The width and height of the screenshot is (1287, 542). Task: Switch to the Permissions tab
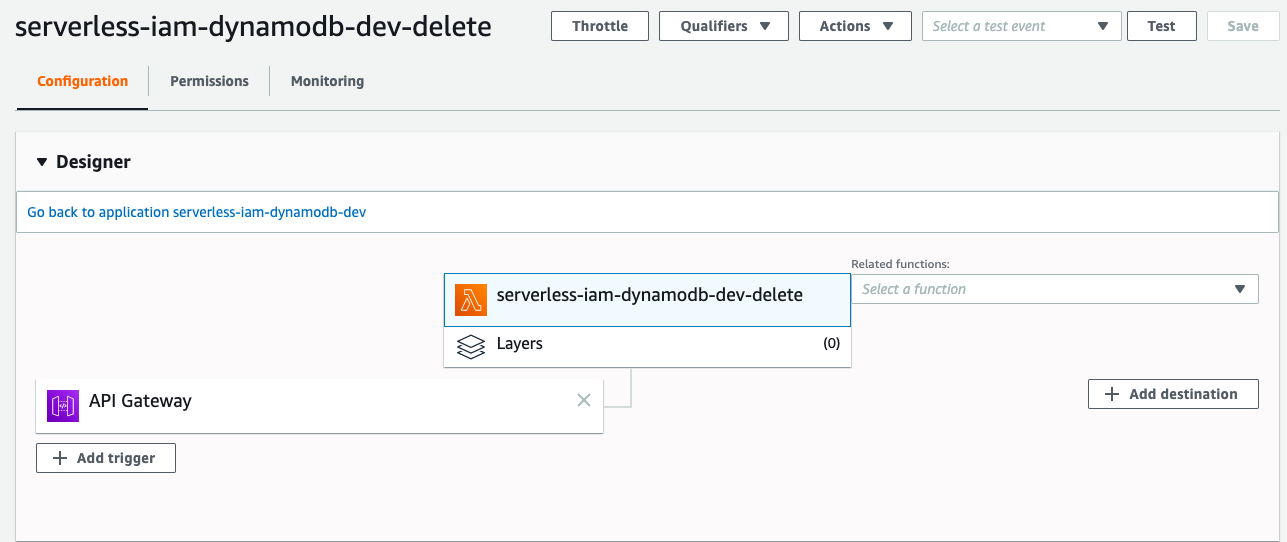click(x=209, y=81)
